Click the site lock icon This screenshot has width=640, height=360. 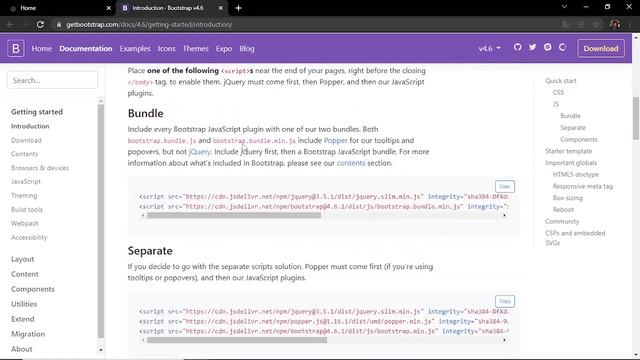pyautogui.click(x=59, y=24)
